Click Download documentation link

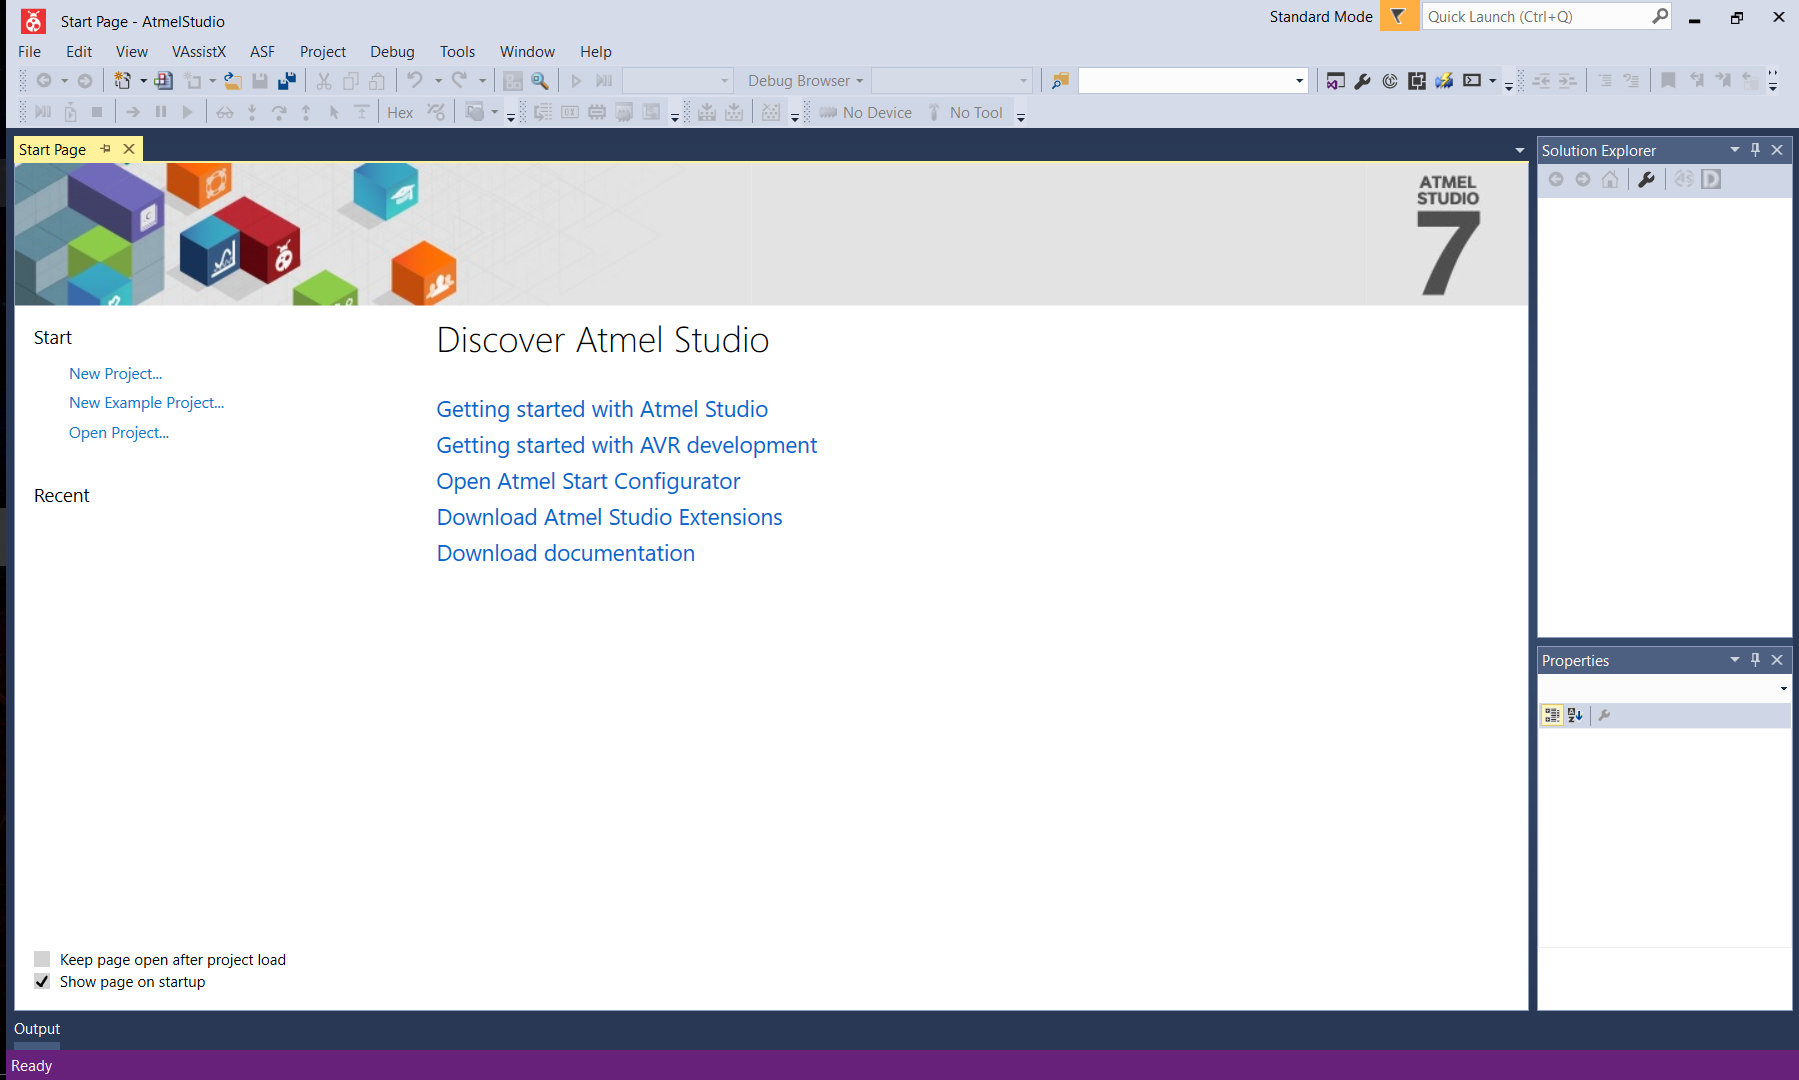pos(565,553)
